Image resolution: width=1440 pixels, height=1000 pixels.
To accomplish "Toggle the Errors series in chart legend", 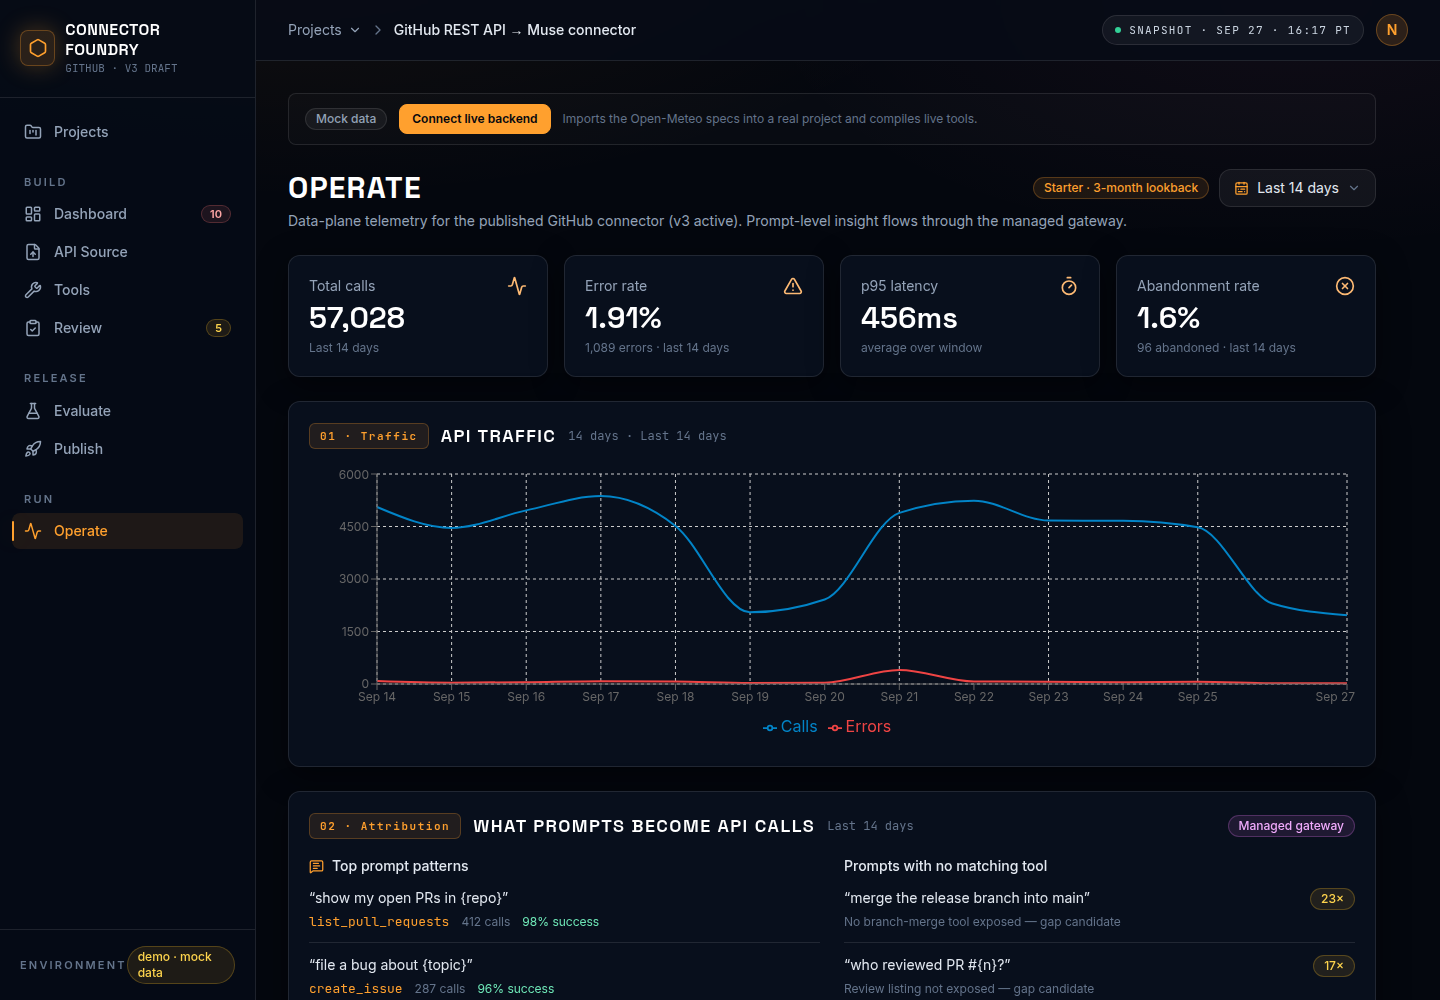I will [859, 727].
